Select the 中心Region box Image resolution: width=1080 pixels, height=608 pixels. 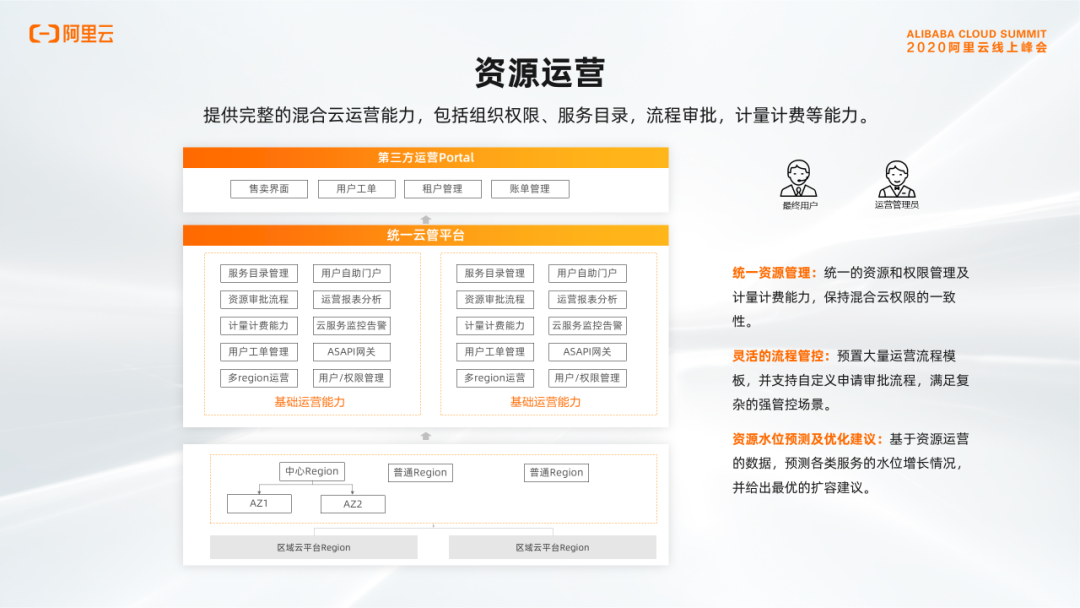pyautogui.click(x=312, y=472)
